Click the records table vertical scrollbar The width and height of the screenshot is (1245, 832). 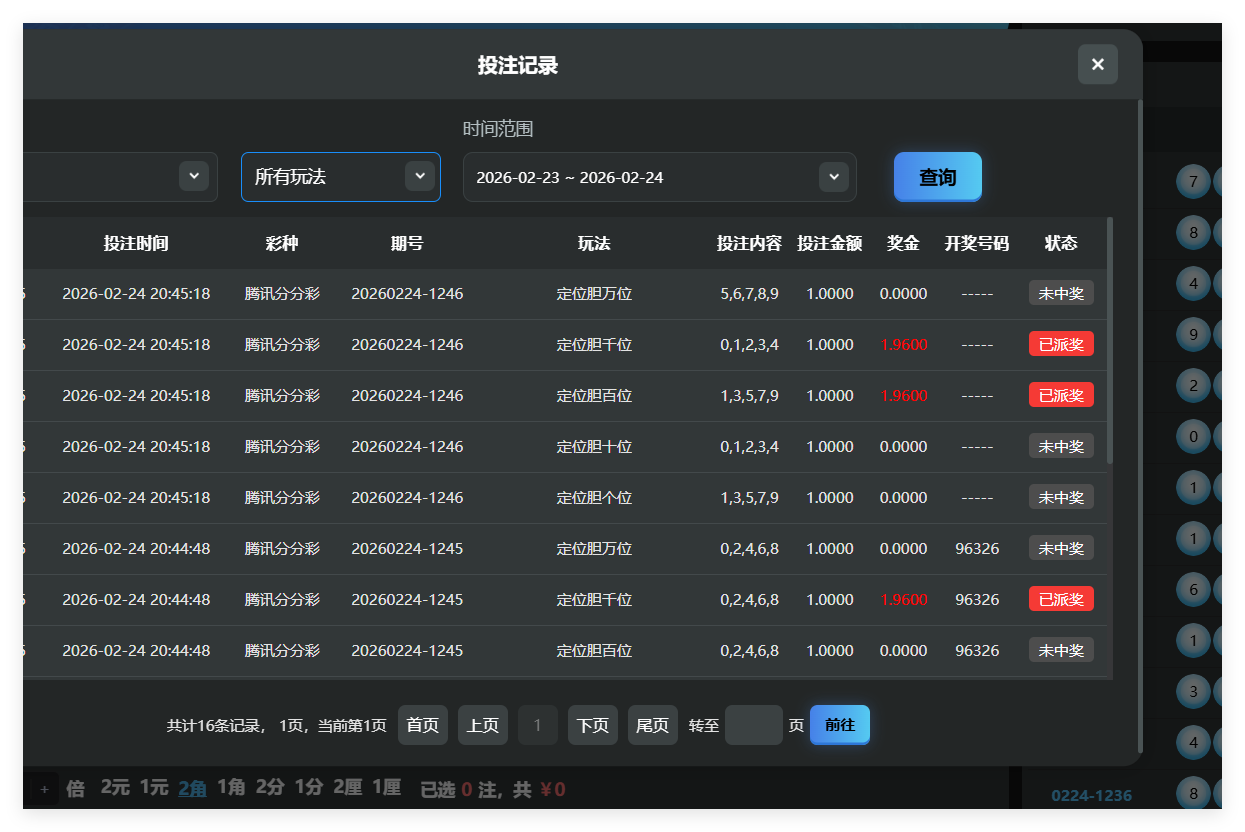[x=1110, y=340]
